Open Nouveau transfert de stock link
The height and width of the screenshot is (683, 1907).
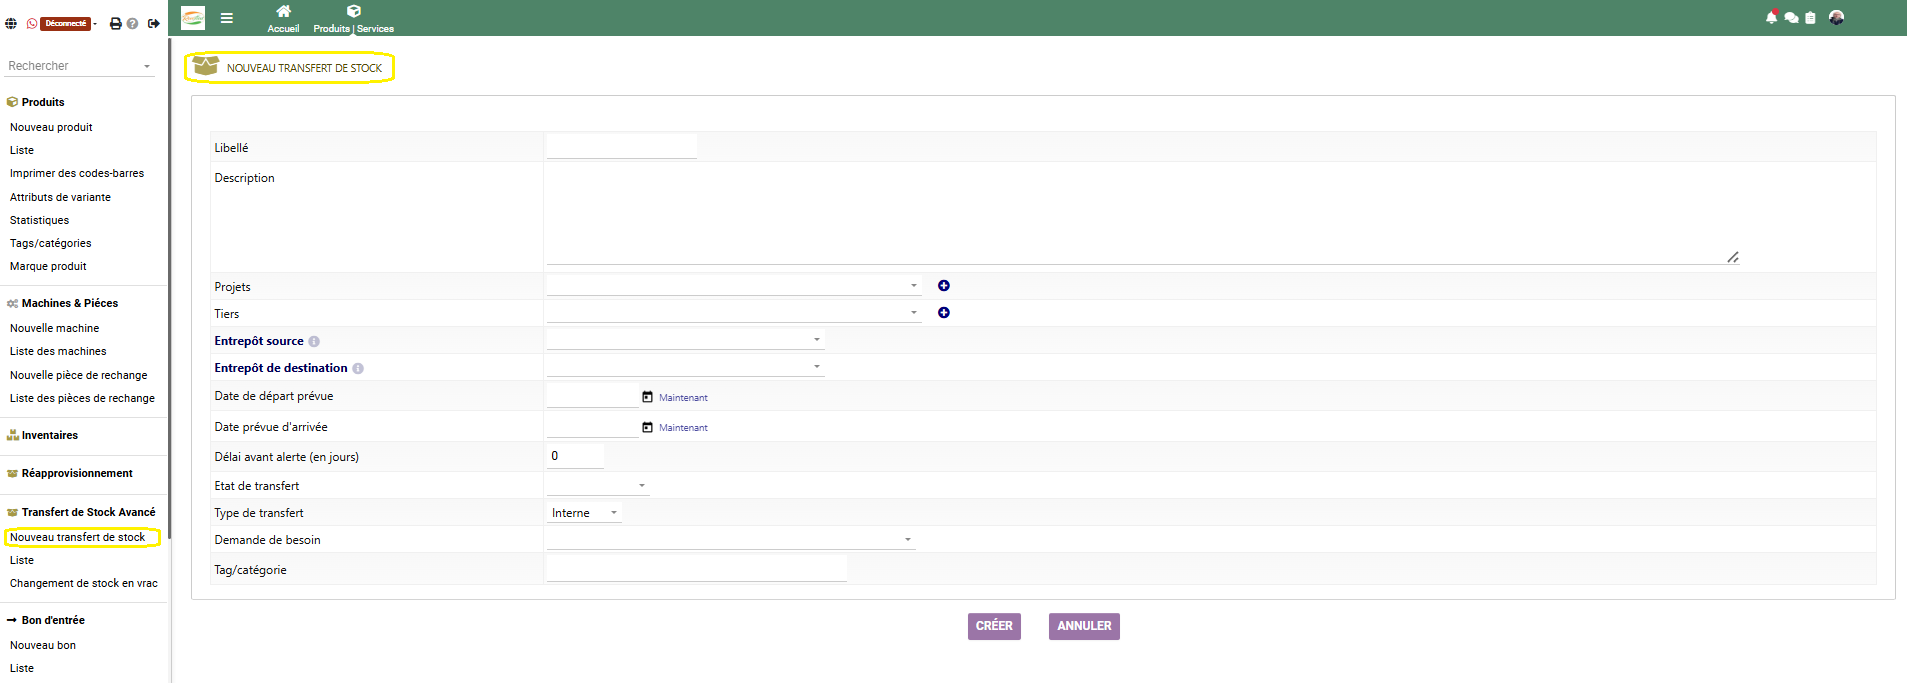[x=77, y=537]
